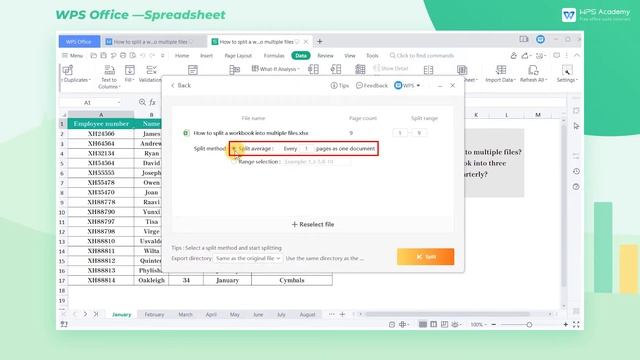
Task: Click the WPS Office home tab button
Action: [79, 42]
